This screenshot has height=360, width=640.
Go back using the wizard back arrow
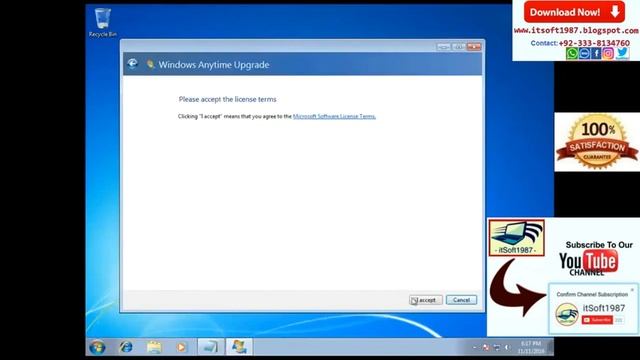132,64
